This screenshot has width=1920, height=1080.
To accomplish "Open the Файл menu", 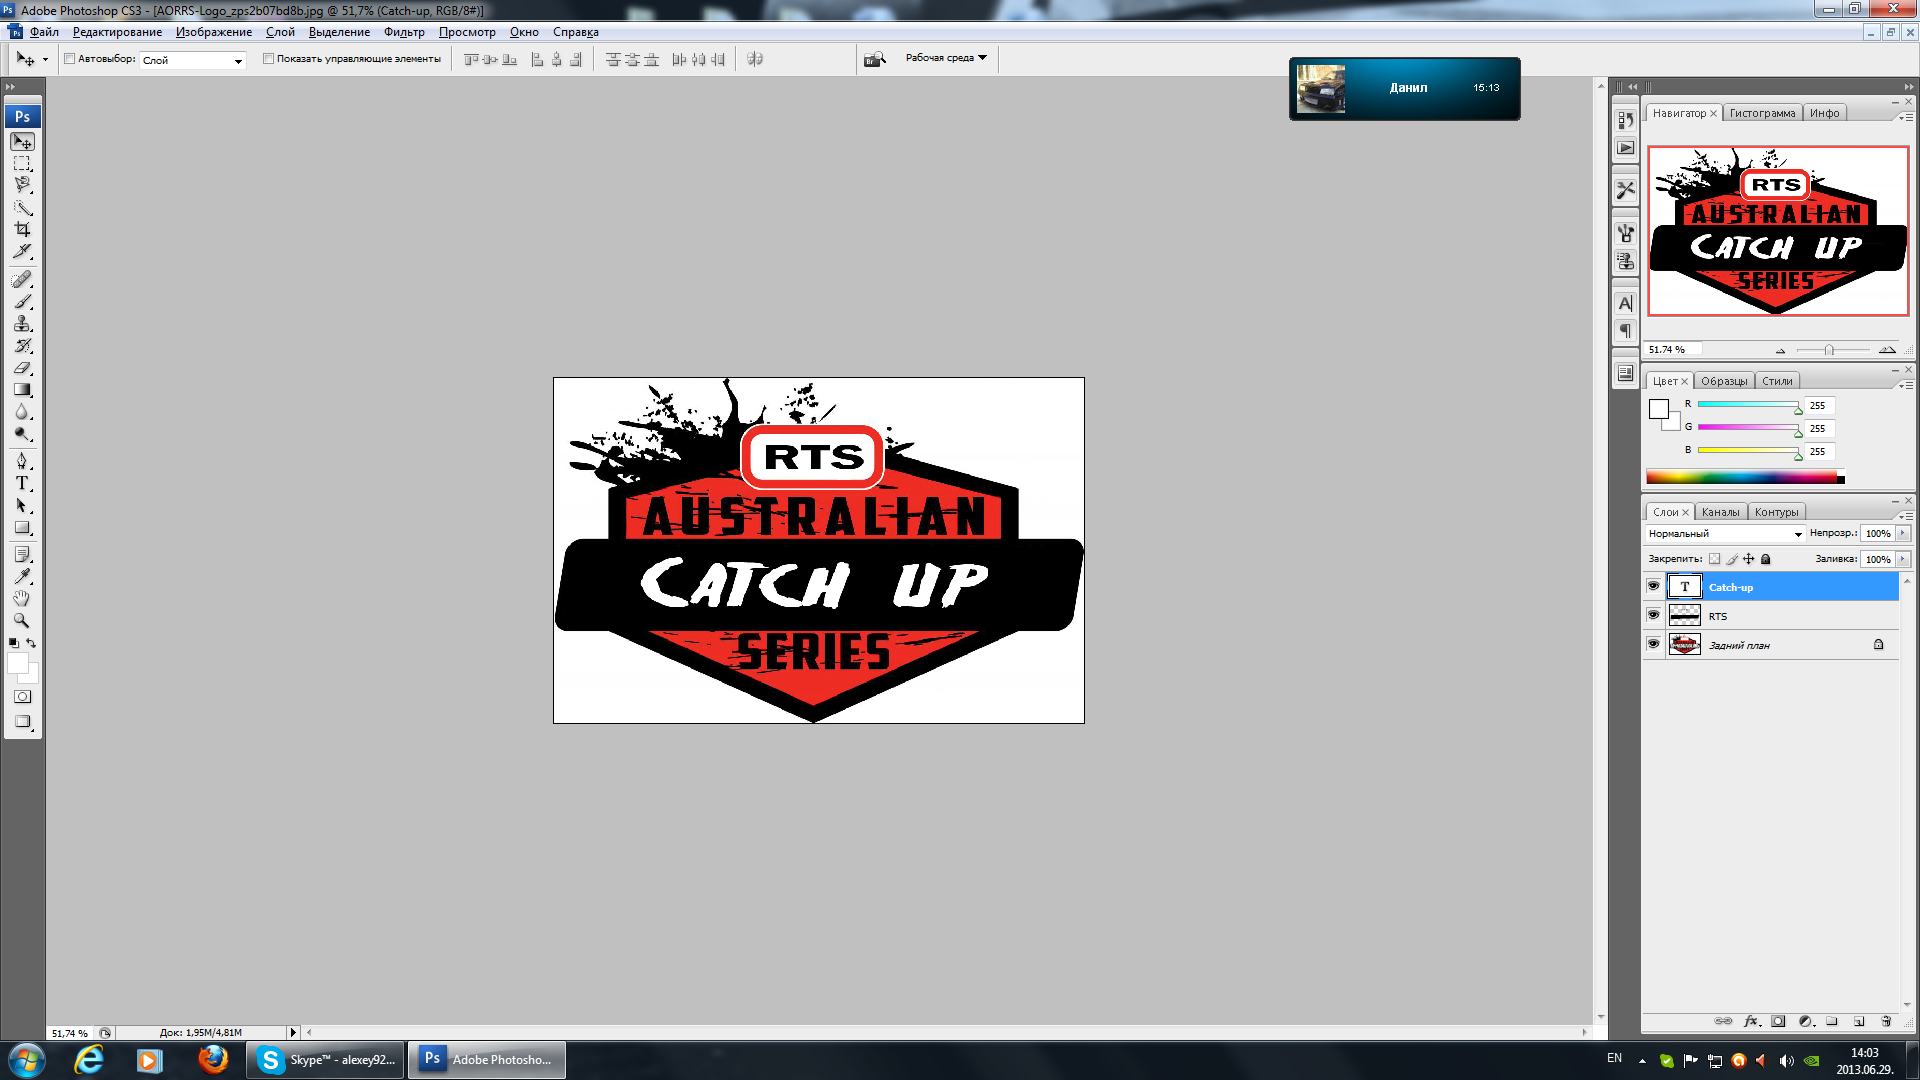I will pos(44,32).
